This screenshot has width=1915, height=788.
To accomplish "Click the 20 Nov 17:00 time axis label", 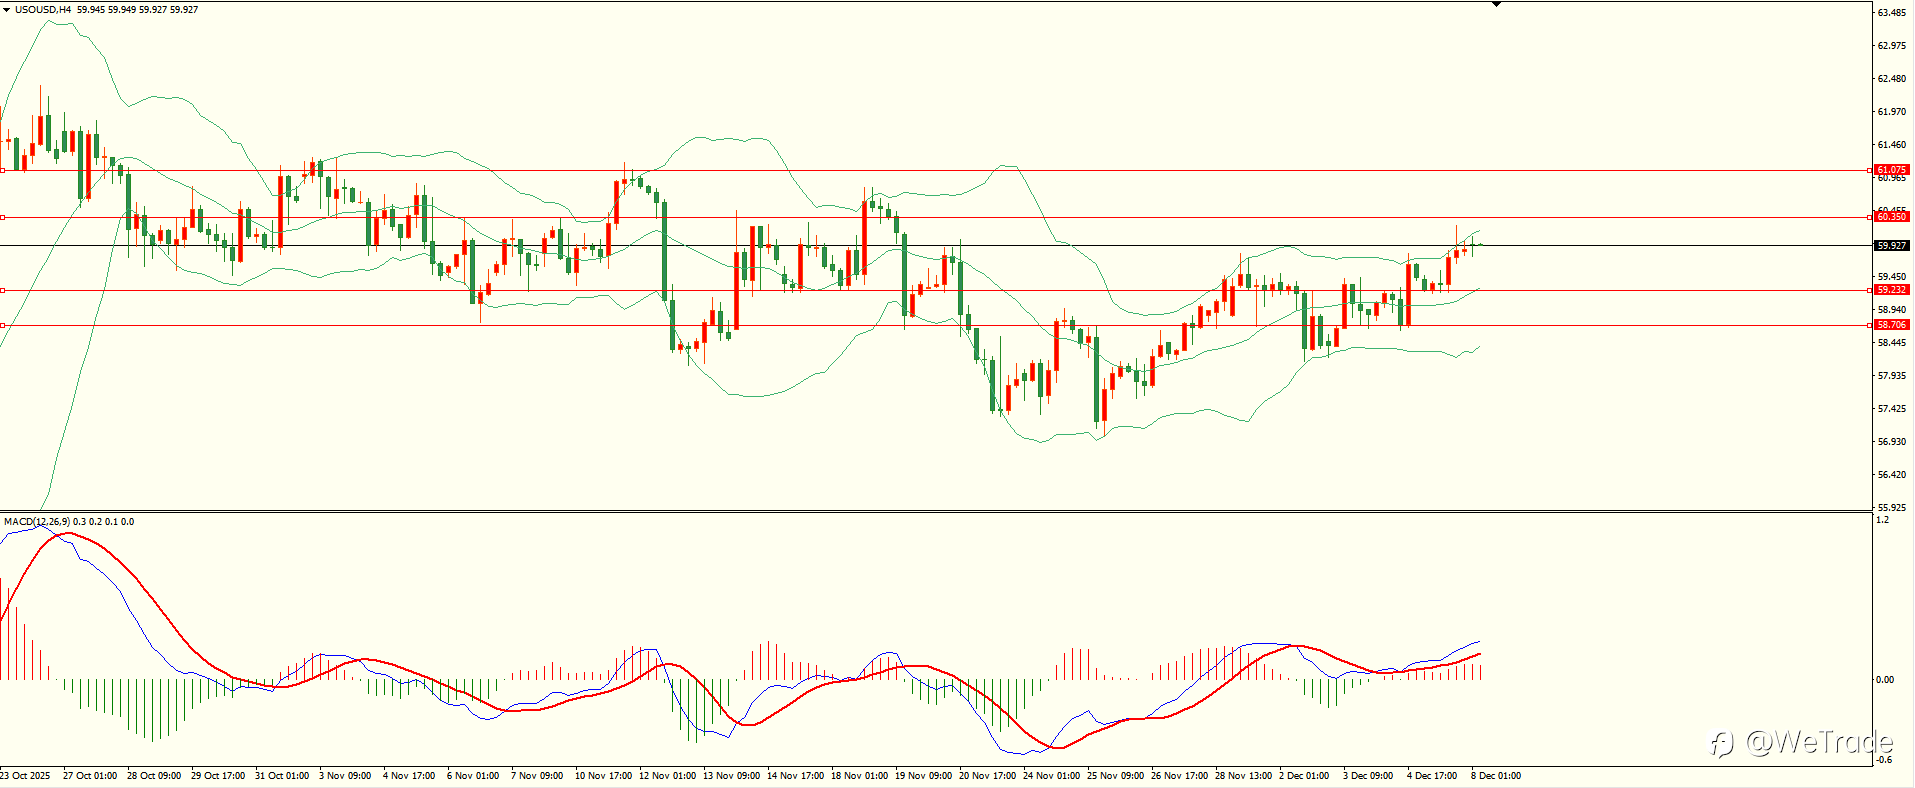I will [987, 776].
